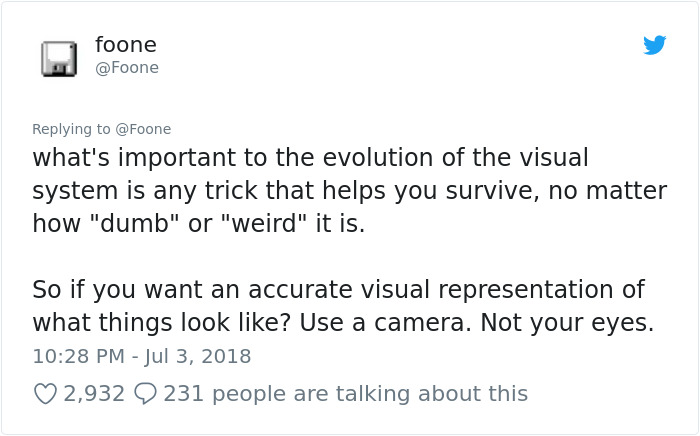Click the "10:28 PM" time text
700x436 pixels.
(x=79, y=356)
